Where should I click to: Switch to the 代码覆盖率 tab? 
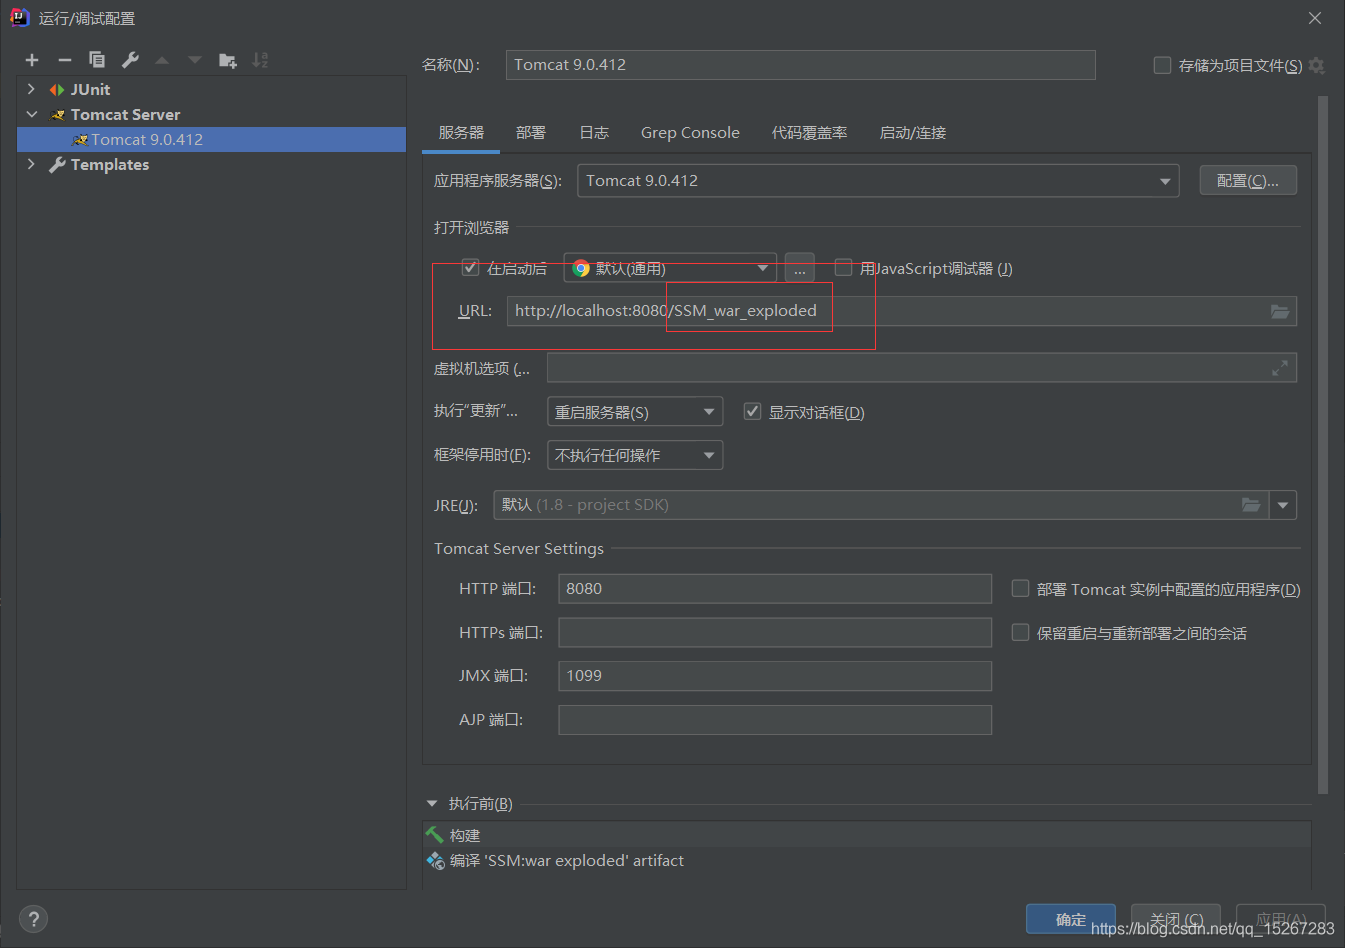click(809, 133)
